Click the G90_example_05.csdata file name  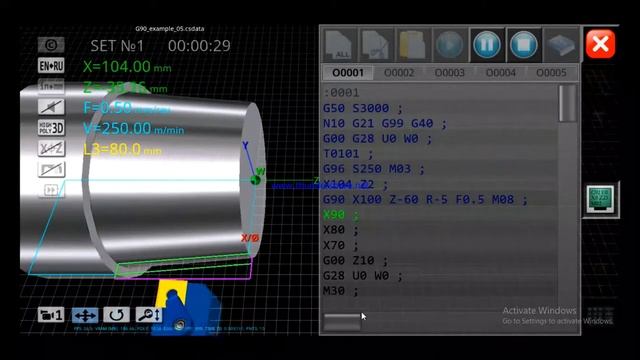pos(170,29)
